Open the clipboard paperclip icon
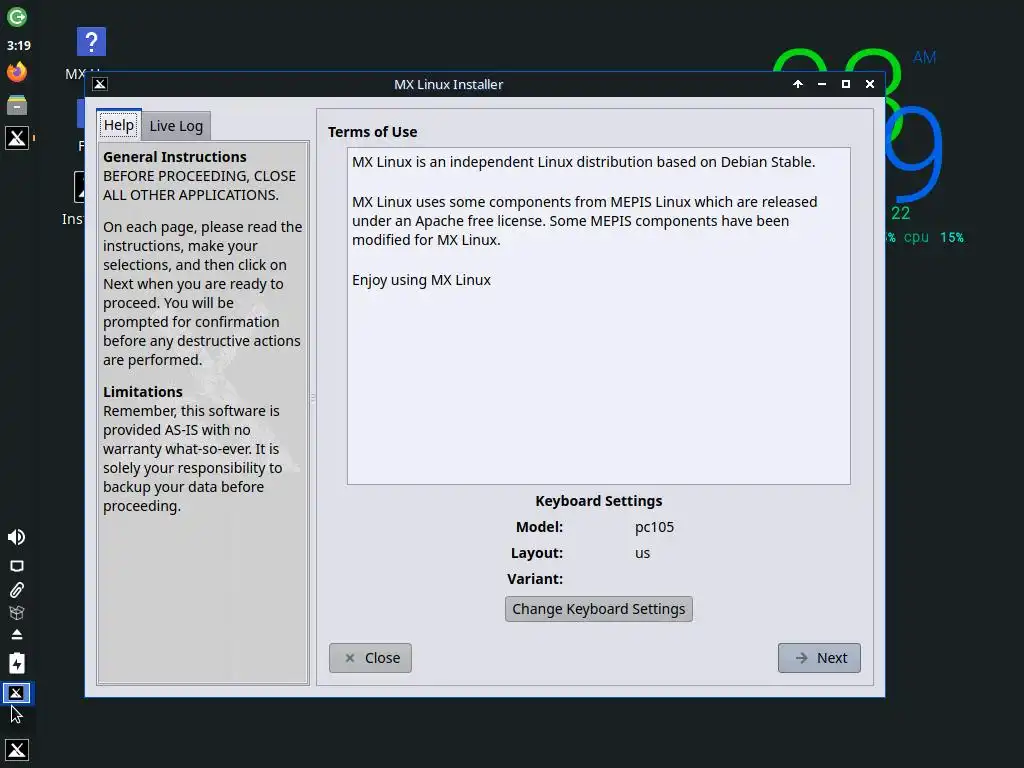The height and width of the screenshot is (768, 1024). [x=17, y=590]
